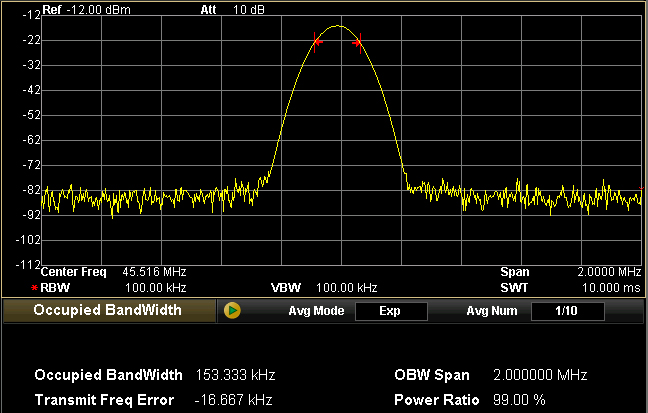Click the -82 axis label
This screenshot has height=413, width=648.
[31, 190]
